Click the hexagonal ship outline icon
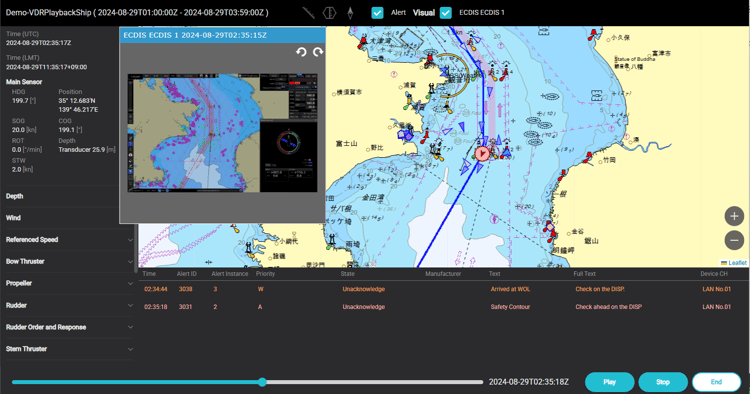This screenshot has height=394, width=750. 330,12
